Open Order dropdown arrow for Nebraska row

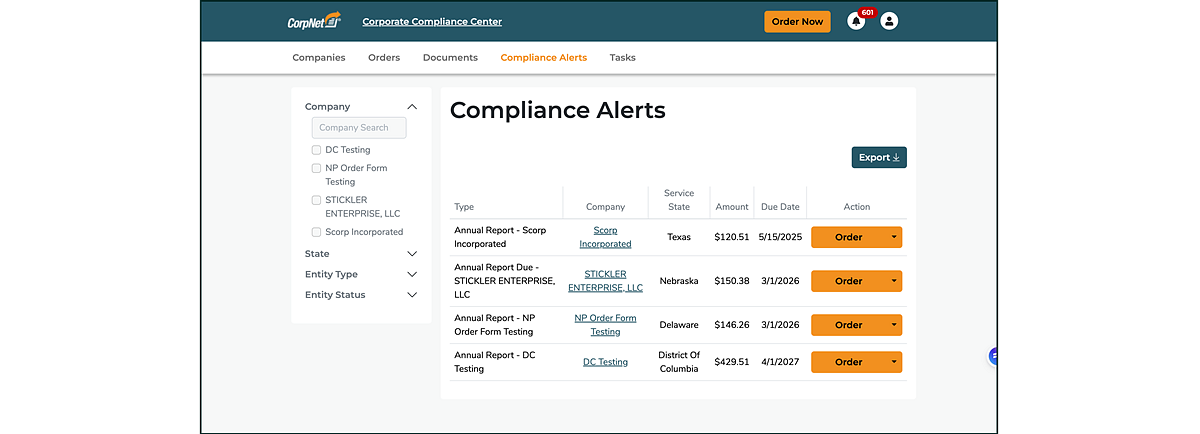[893, 281]
